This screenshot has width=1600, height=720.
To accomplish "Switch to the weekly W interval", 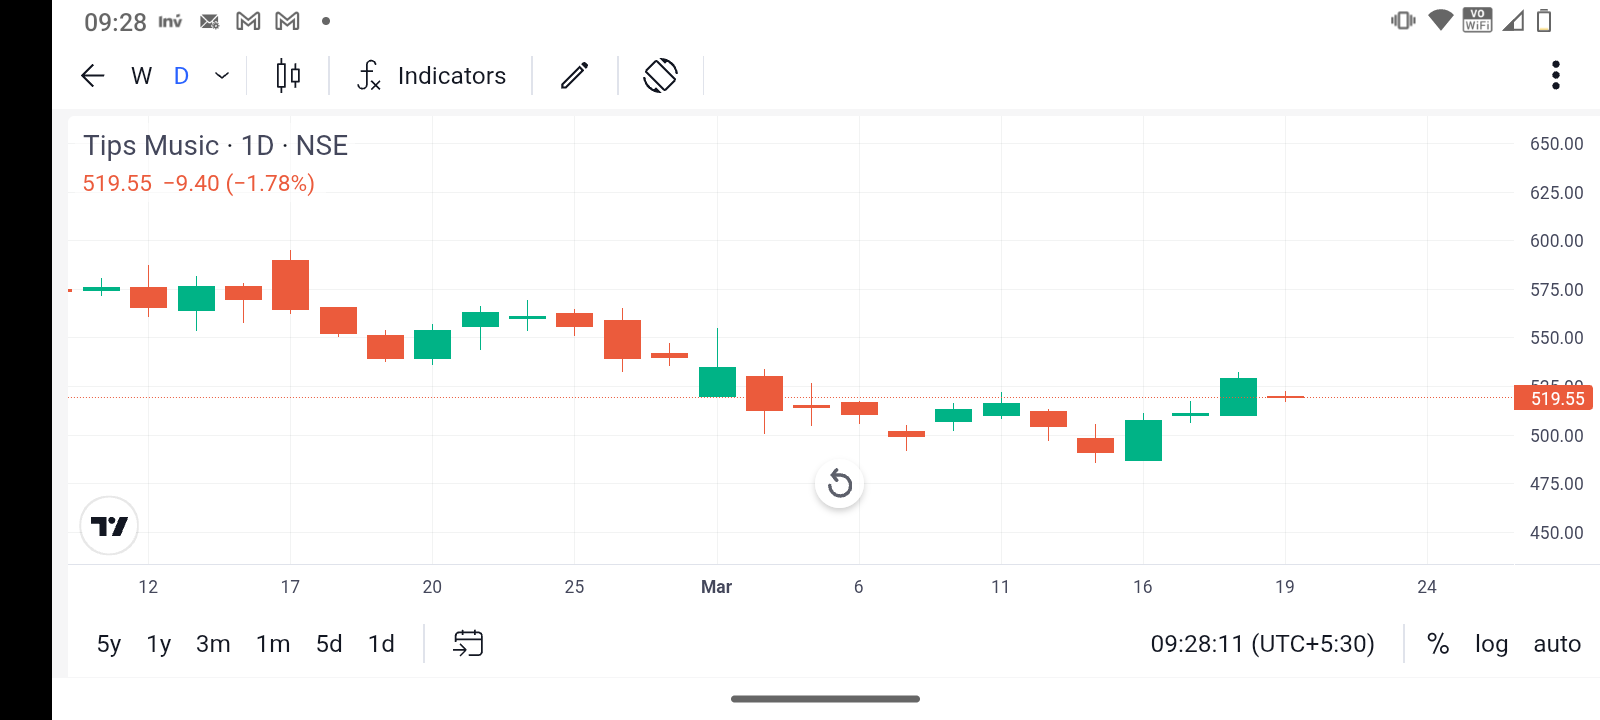I will [141, 76].
